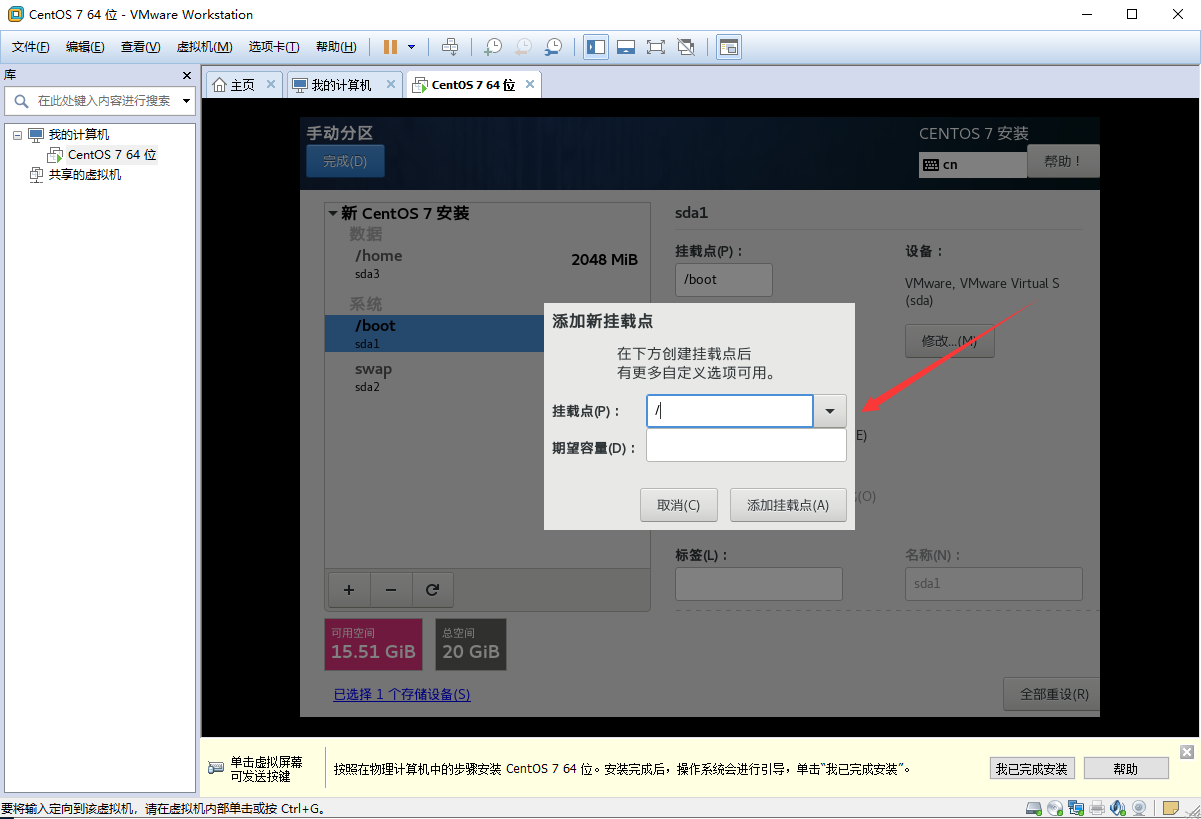Click the 修改...(M) device button
This screenshot has width=1201, height=819.
(x=950, y=341)
